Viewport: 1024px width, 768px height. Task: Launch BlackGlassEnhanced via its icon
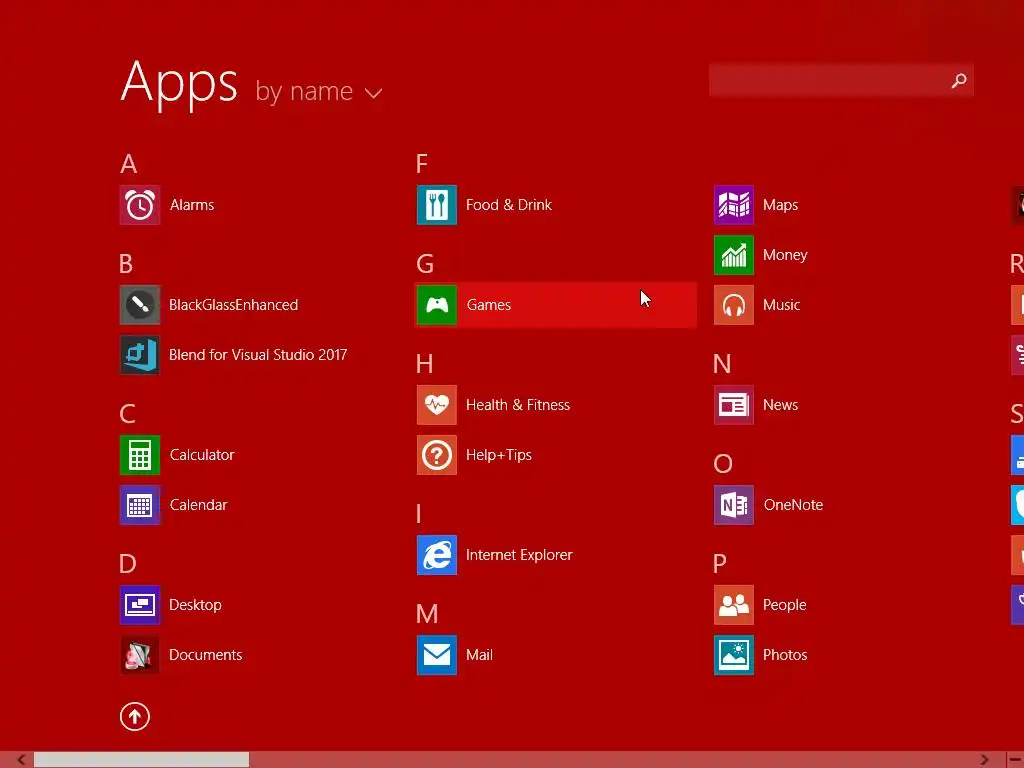coord(140,305)
